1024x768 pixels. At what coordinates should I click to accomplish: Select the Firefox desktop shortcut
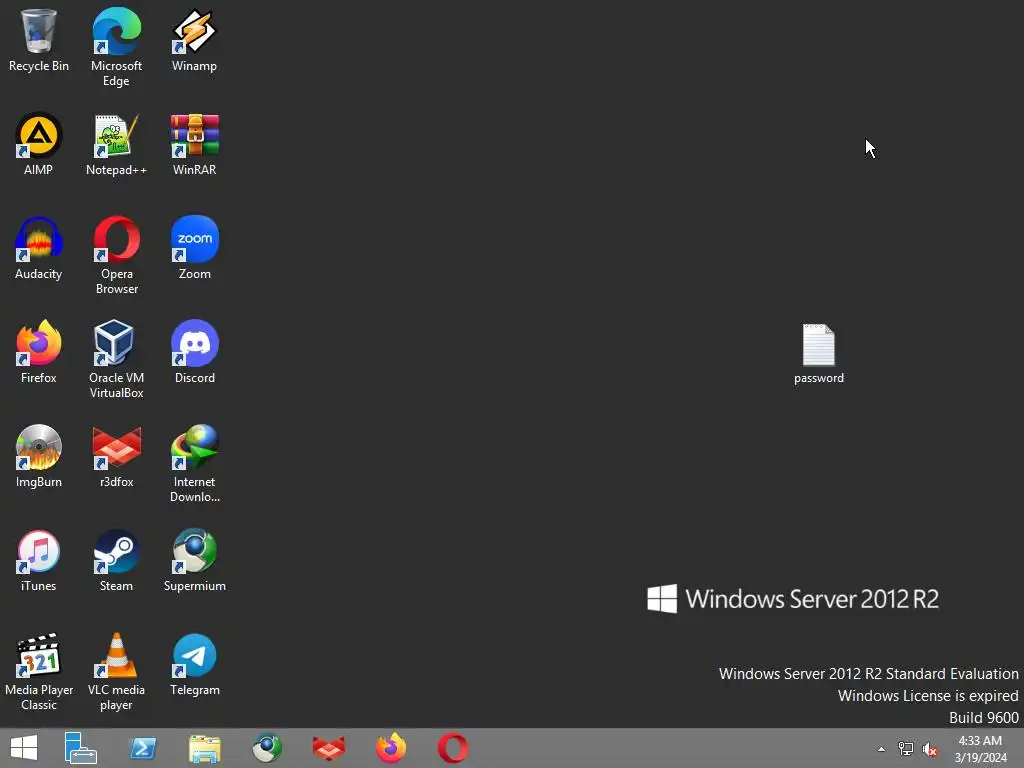[39, 352]
